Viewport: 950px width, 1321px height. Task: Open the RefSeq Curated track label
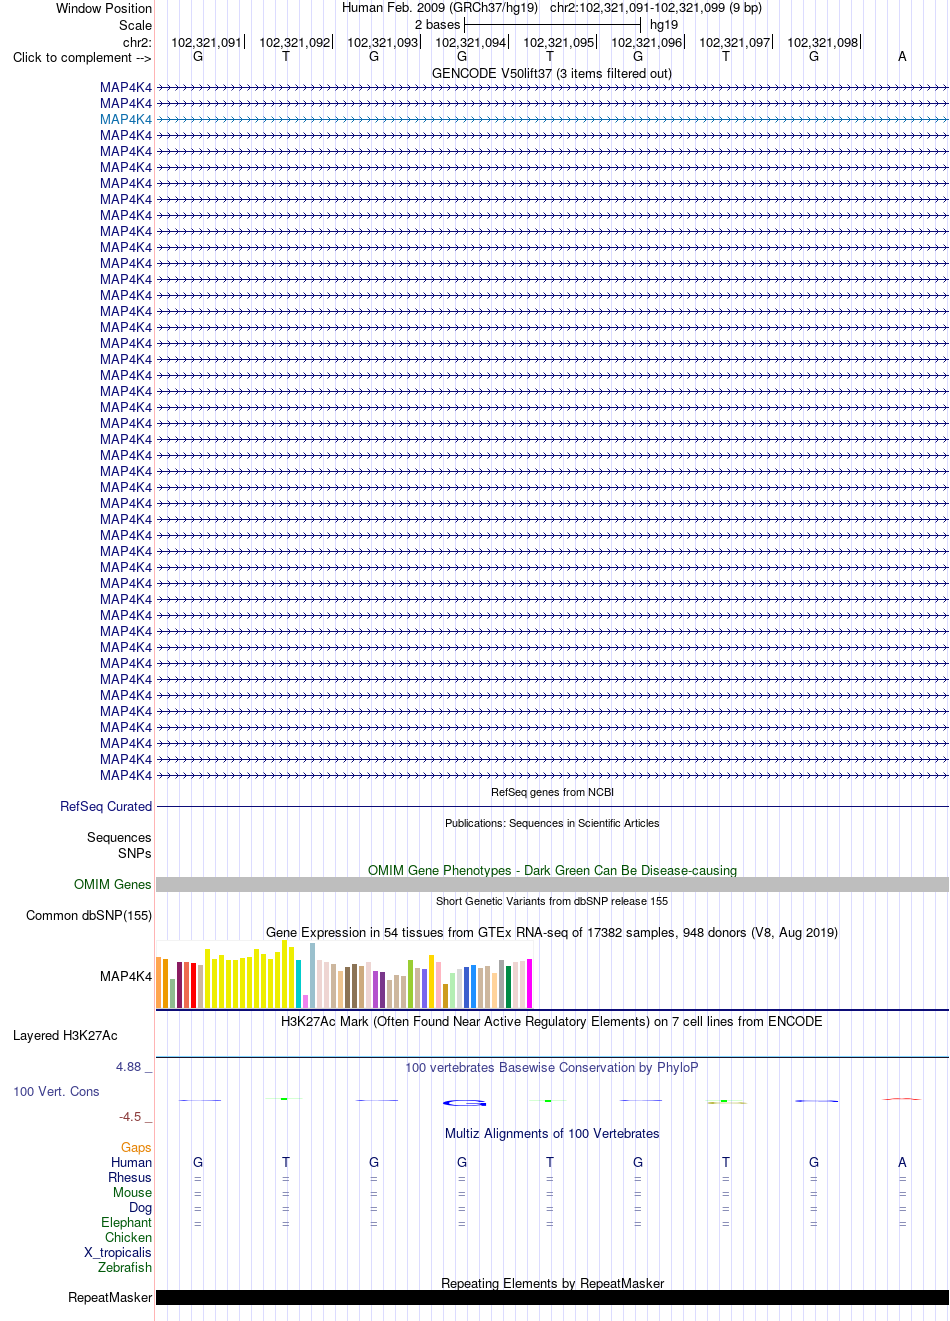pyautogui.click(x=106, y=806)
